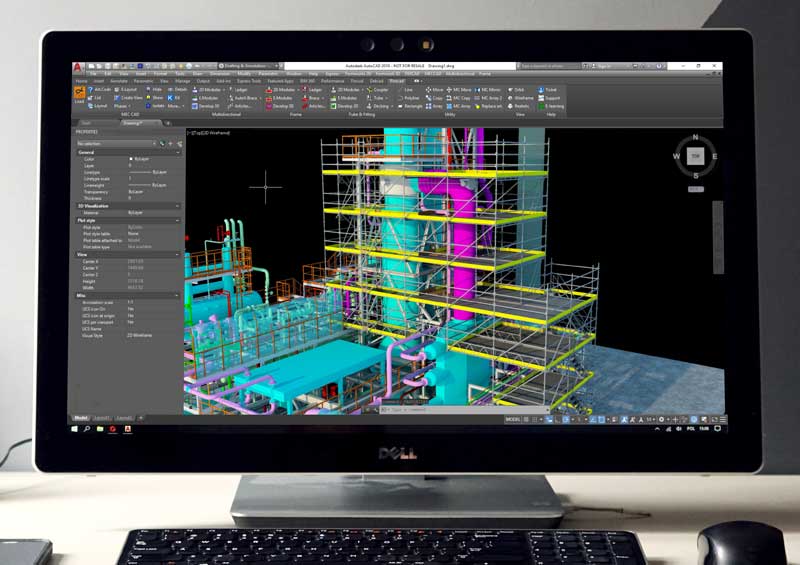This screenshot has width=800, height=565.
Task: Switch to the Manage ribbon tab
Action: click(x=182, y=81)
